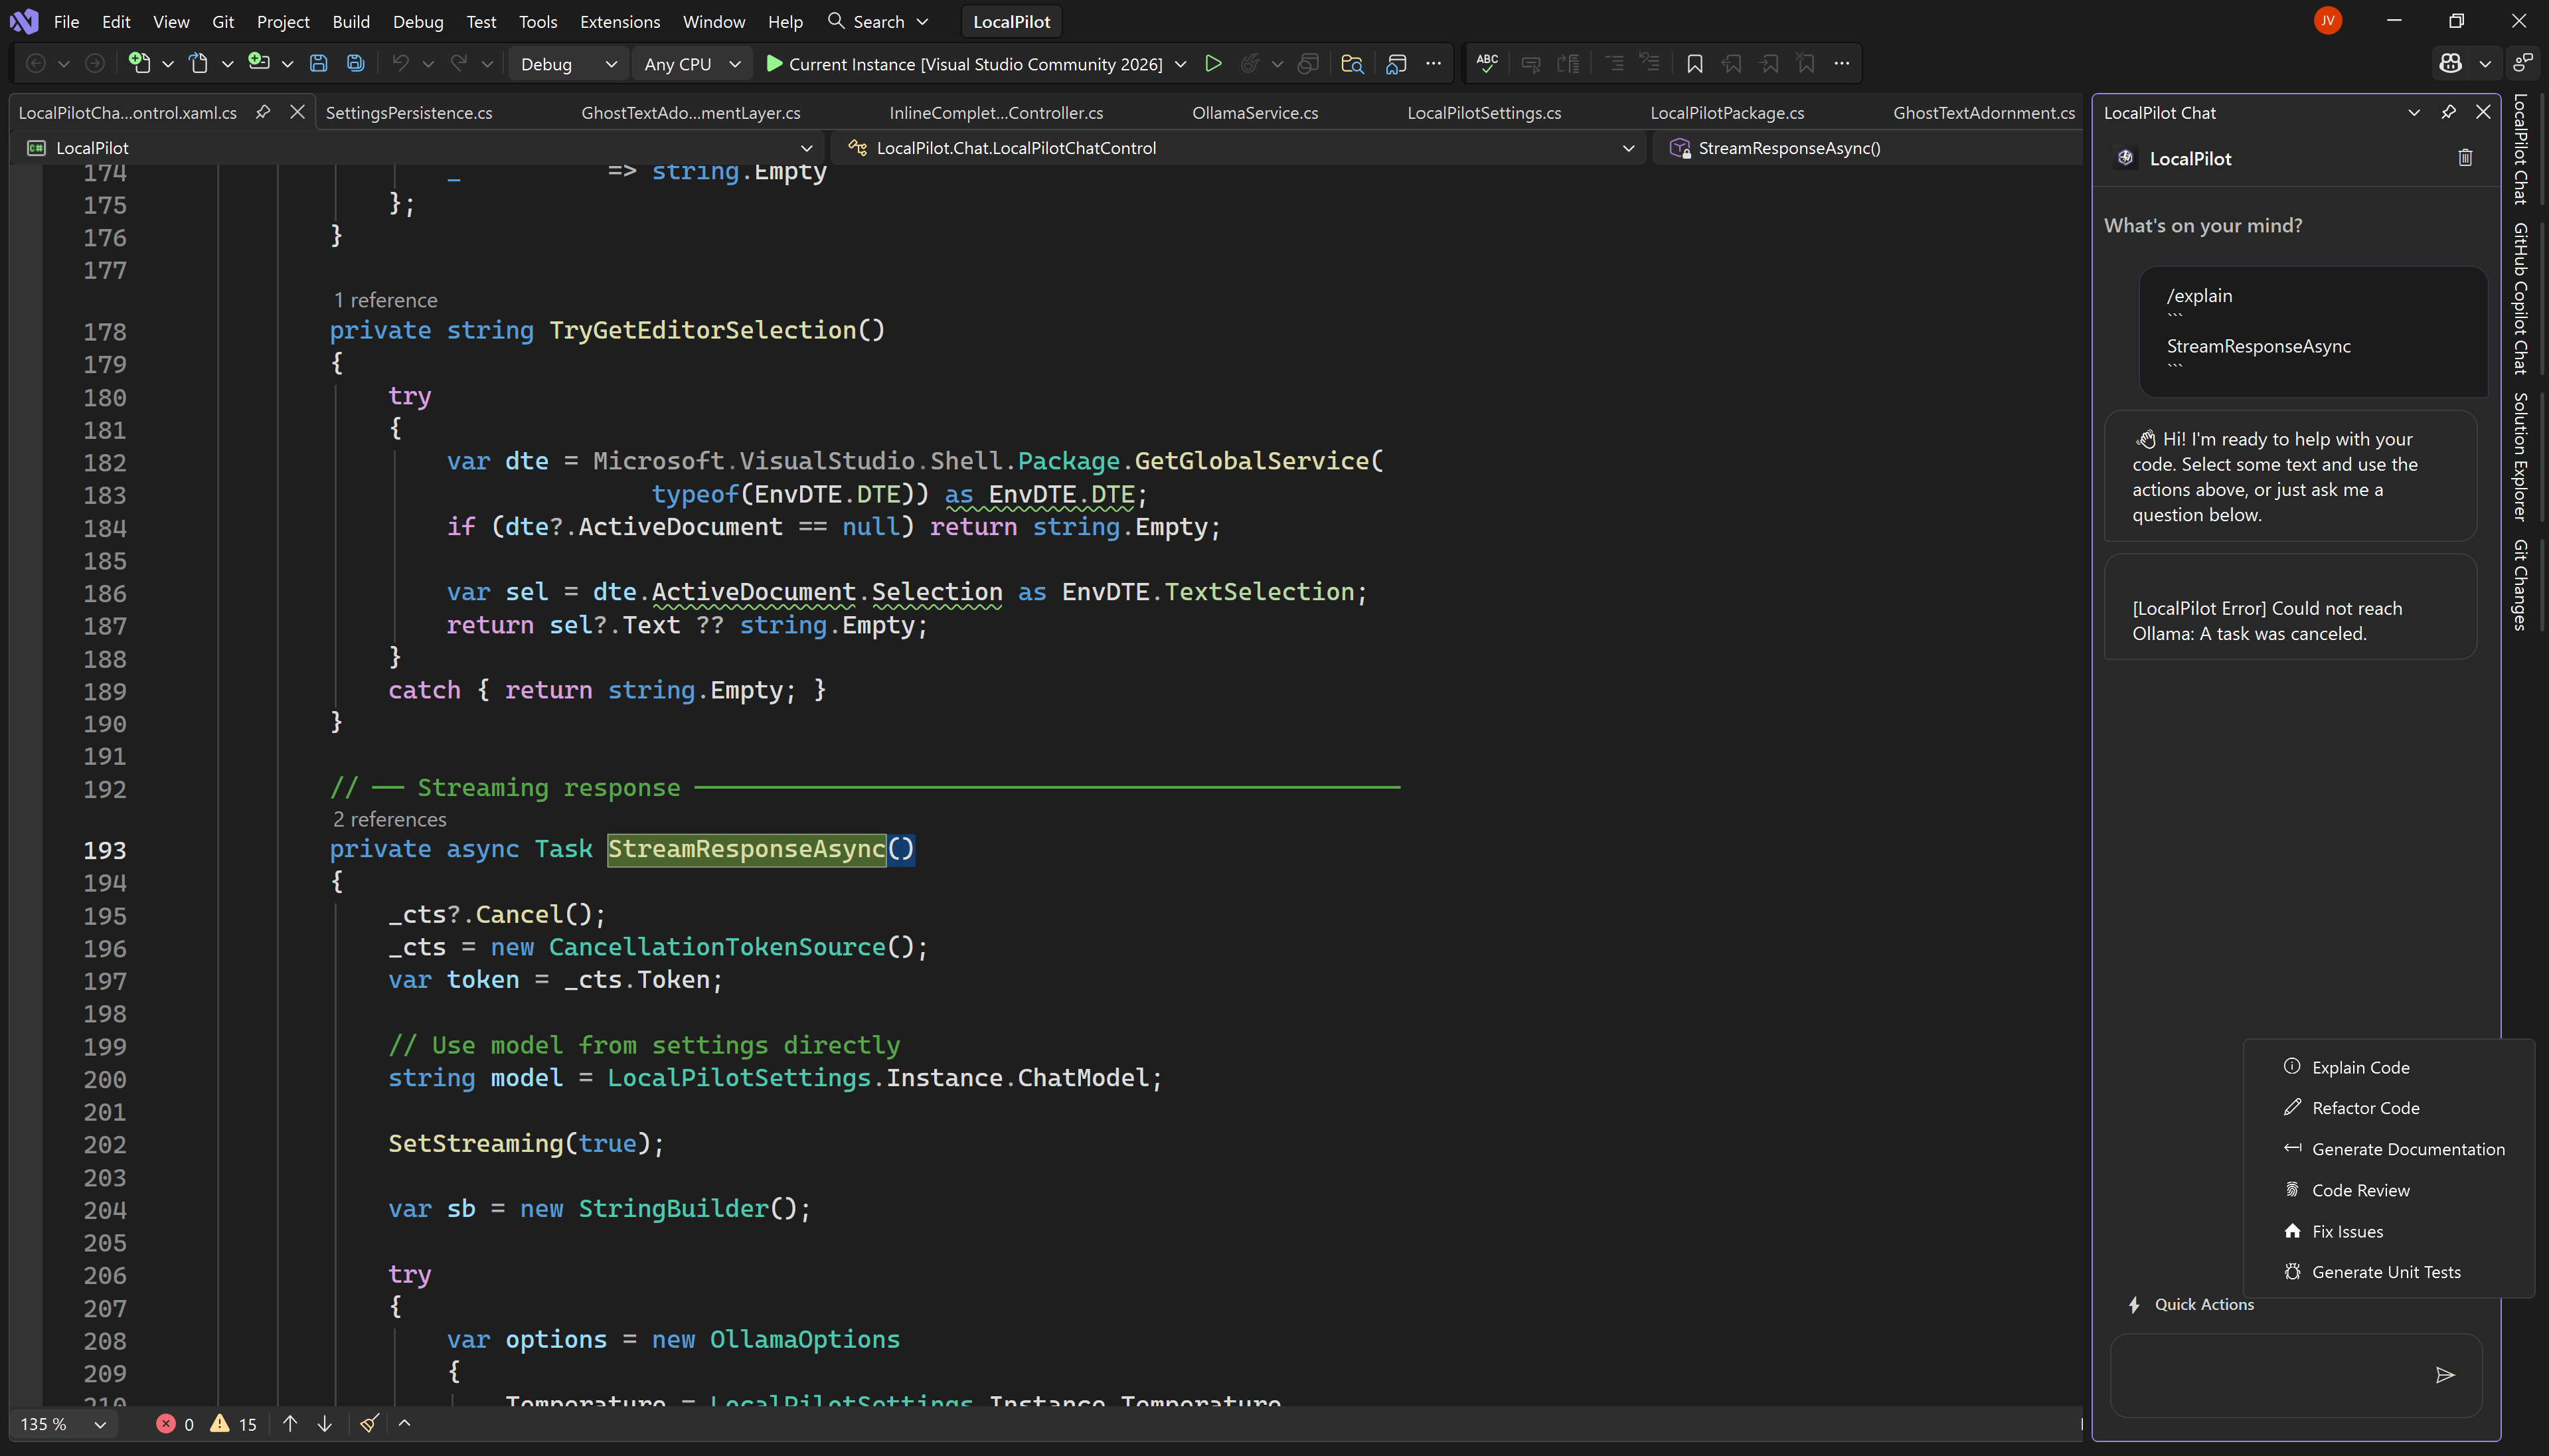This screenshot has height=1456, width=2549.
Task: Click the Save file toolbar icon
Action: coord(318,64)
